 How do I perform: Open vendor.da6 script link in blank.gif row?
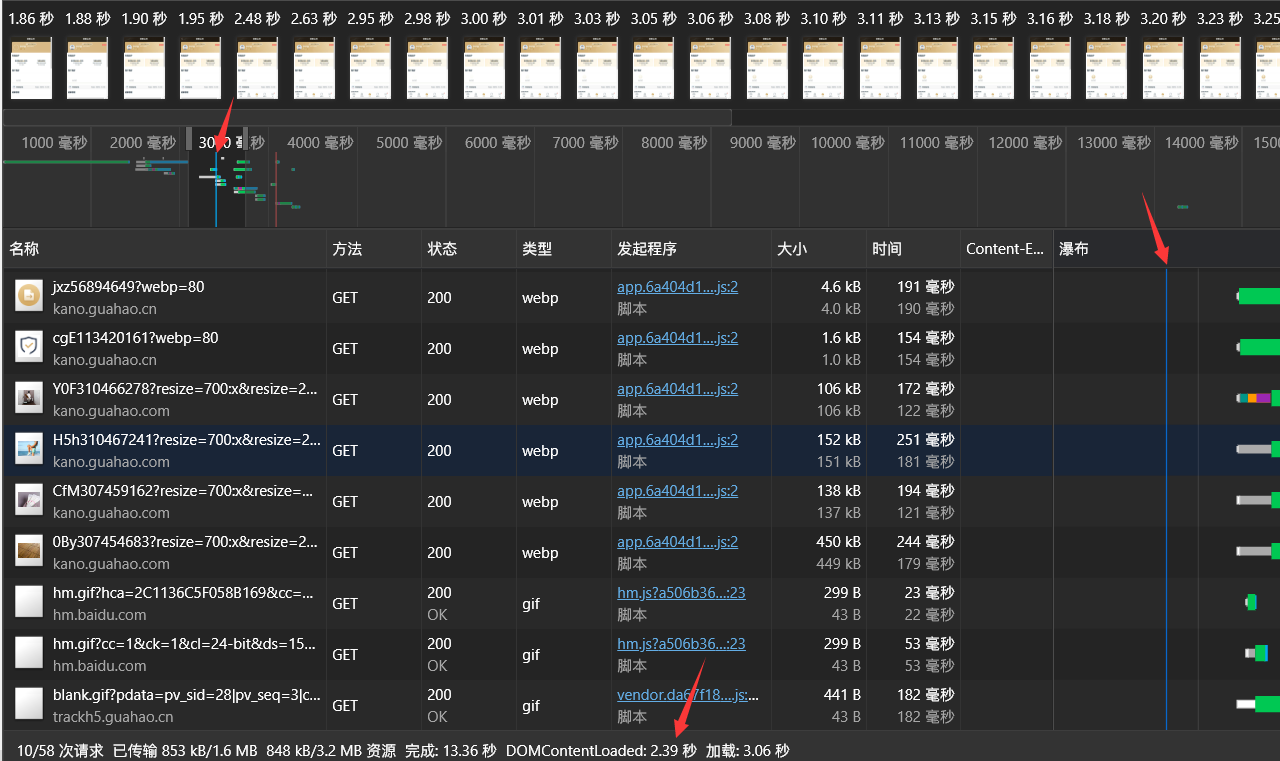687,695
